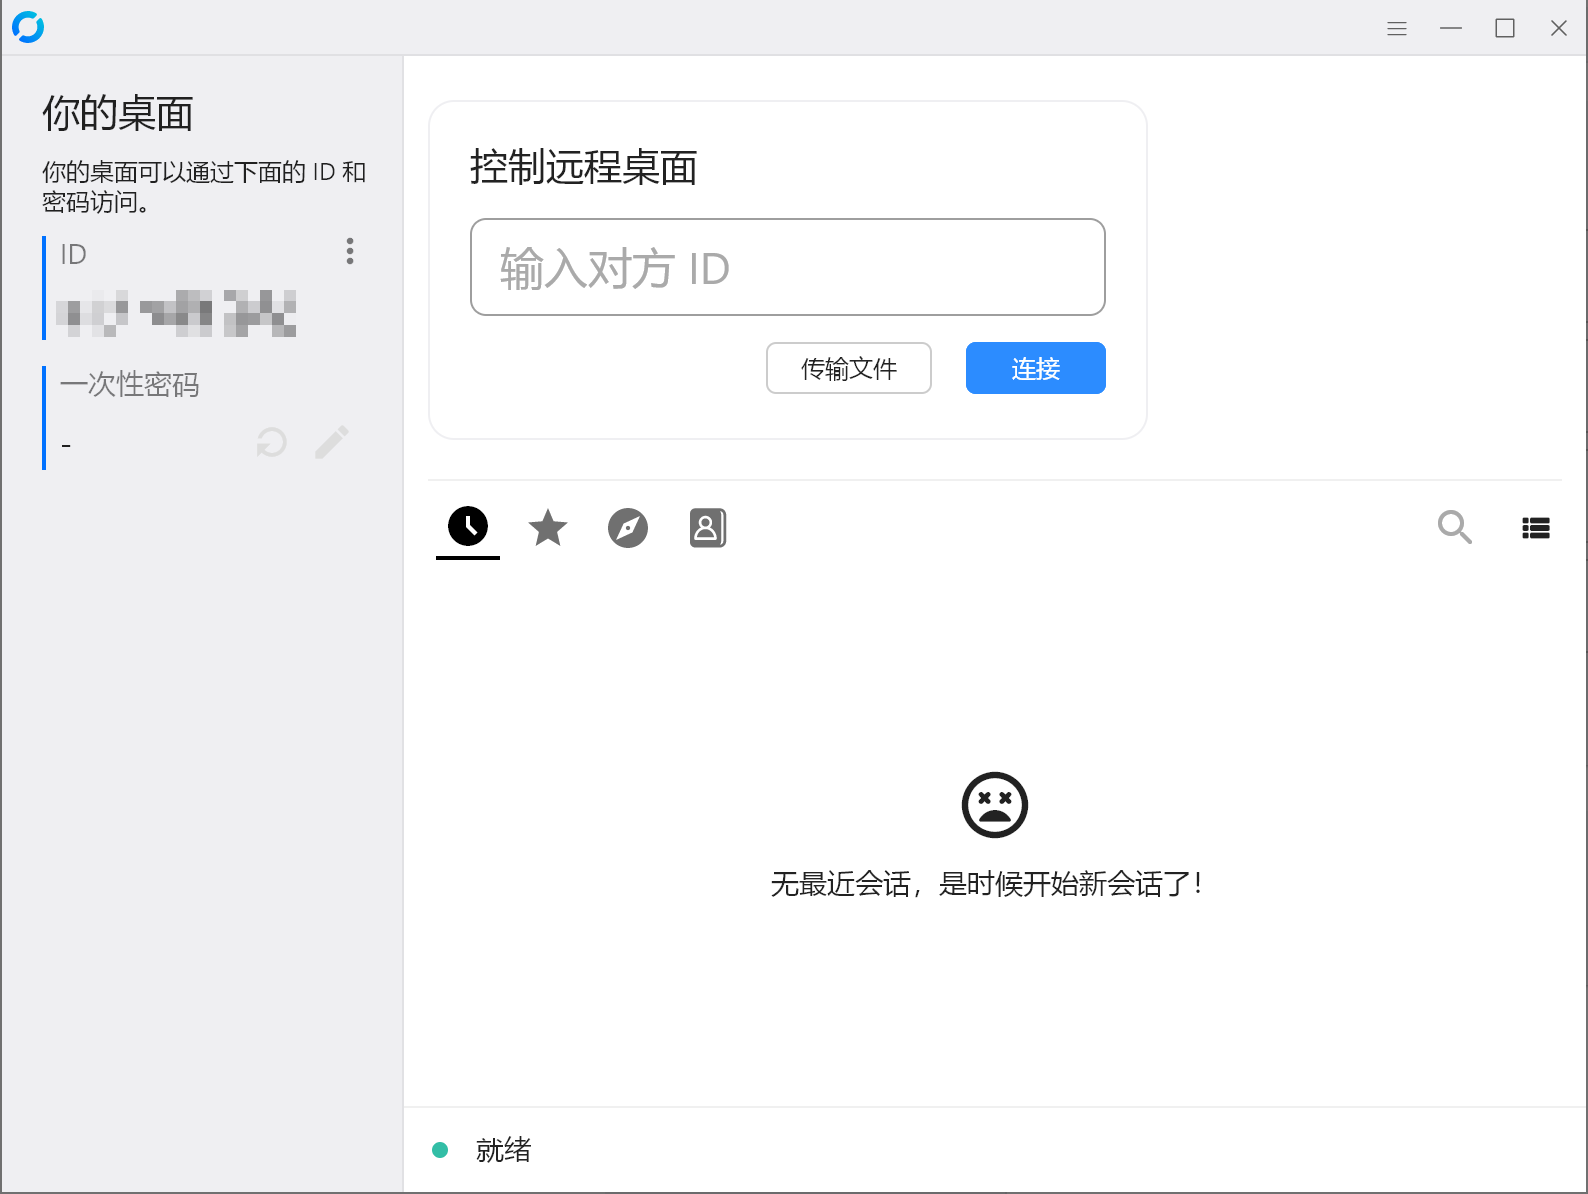Click the search magnifier icon
The image size is (1588, 1194).
coord(1454,527)
